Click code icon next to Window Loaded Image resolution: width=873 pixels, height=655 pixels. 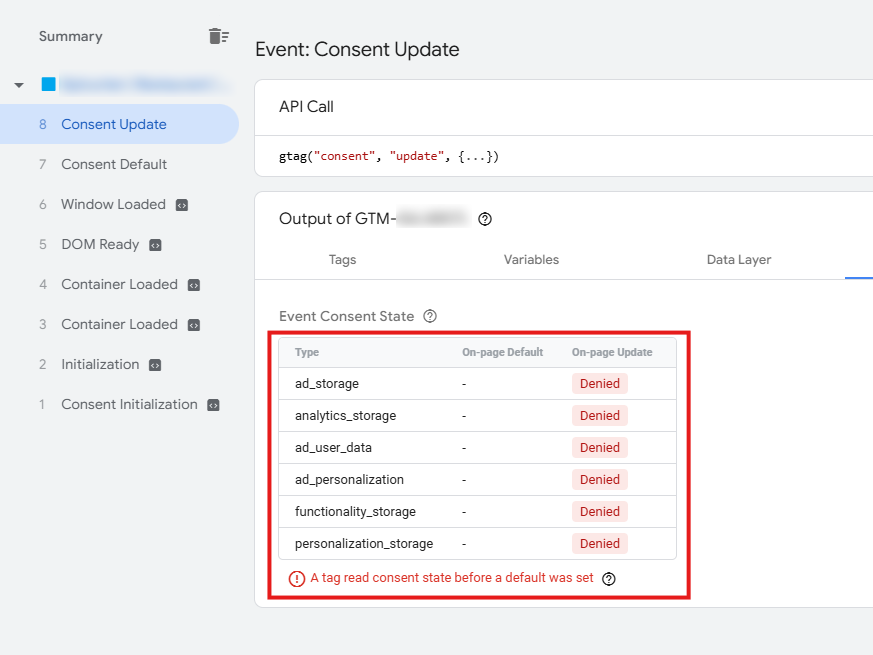[181, 205]
